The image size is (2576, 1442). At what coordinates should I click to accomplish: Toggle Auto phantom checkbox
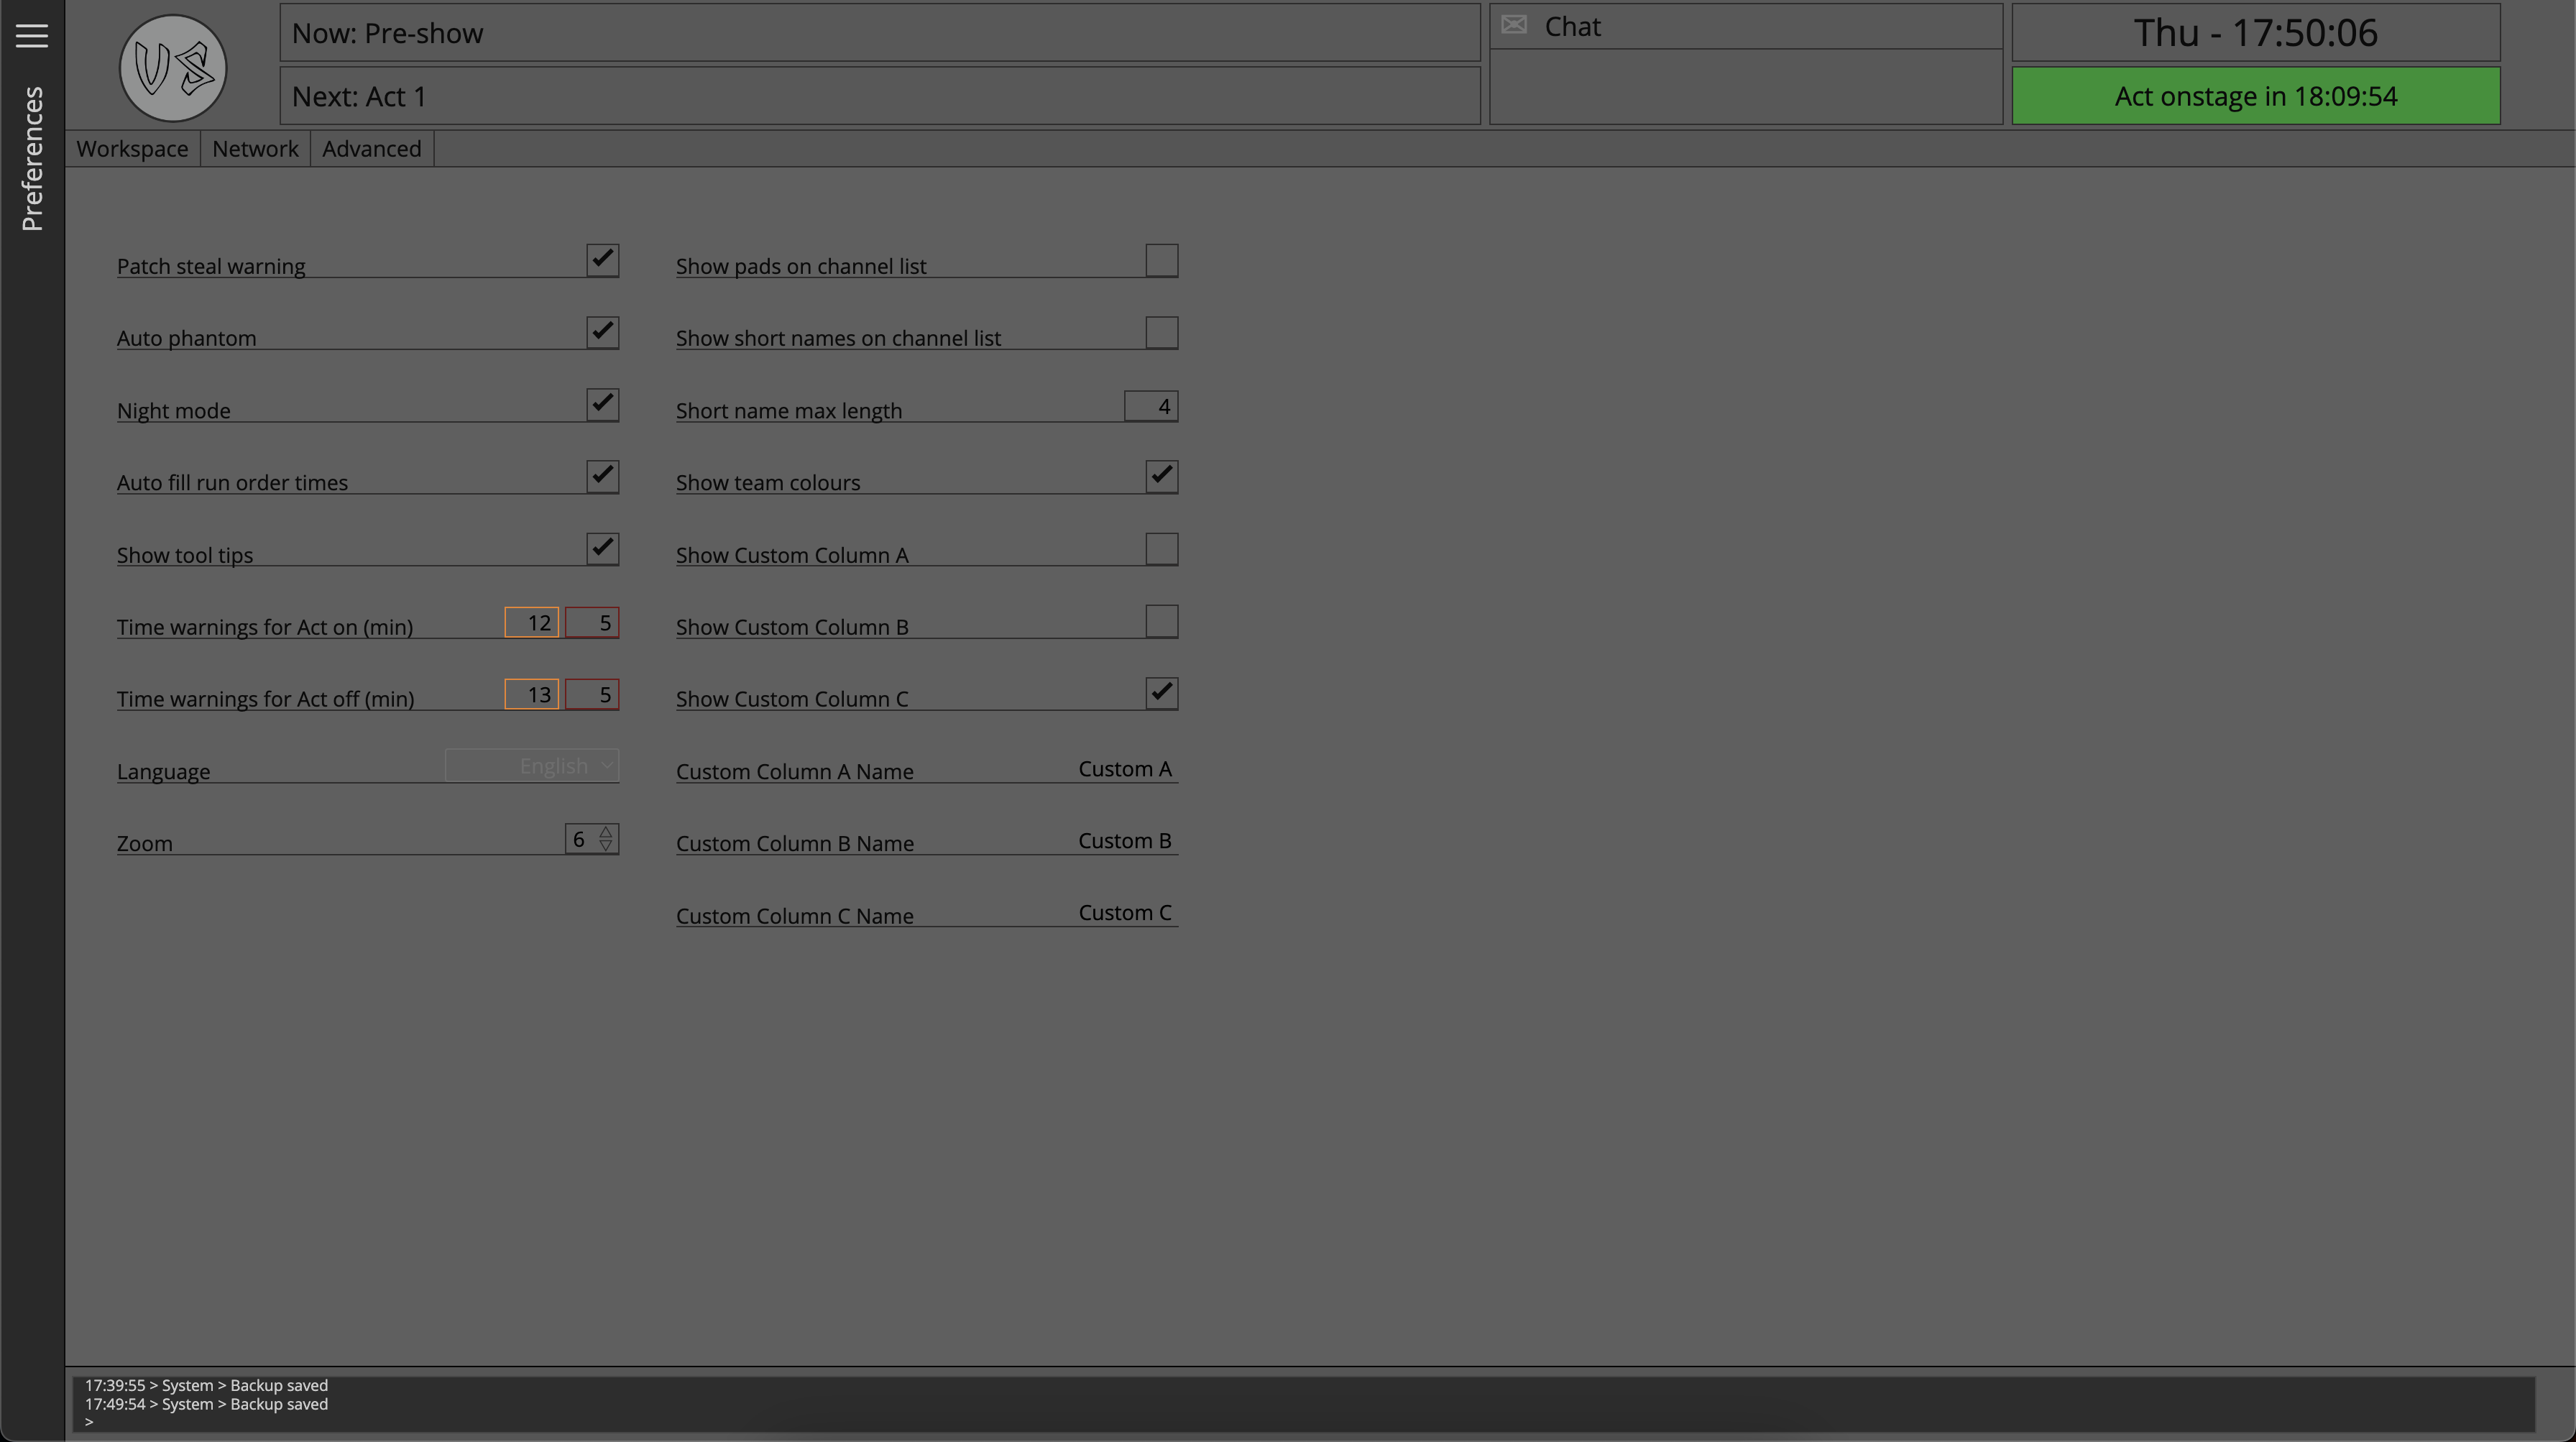pos(603,332)
